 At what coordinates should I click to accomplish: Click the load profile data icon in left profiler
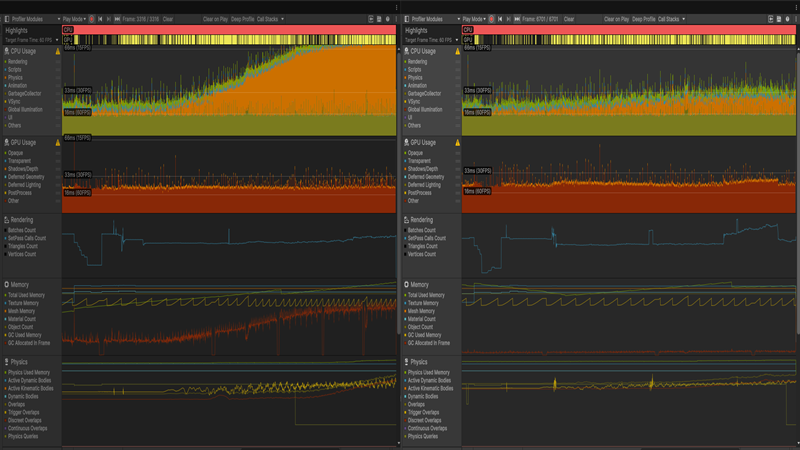[x=371, y=19]
